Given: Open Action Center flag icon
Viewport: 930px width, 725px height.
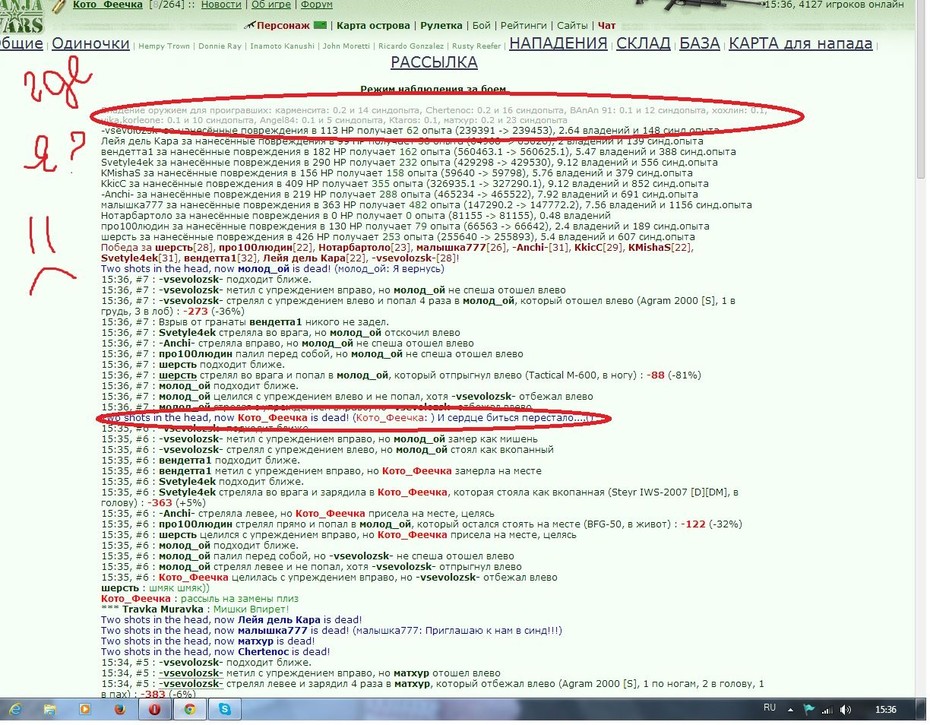Looking at the screenshot, I should (x=808, y=710).
